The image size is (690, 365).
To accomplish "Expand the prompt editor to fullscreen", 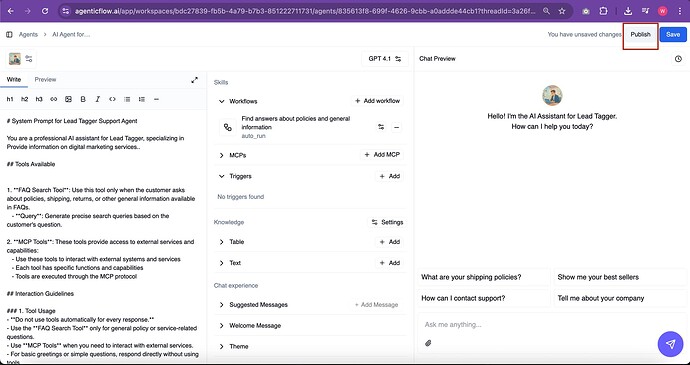I will coord(195,80).
